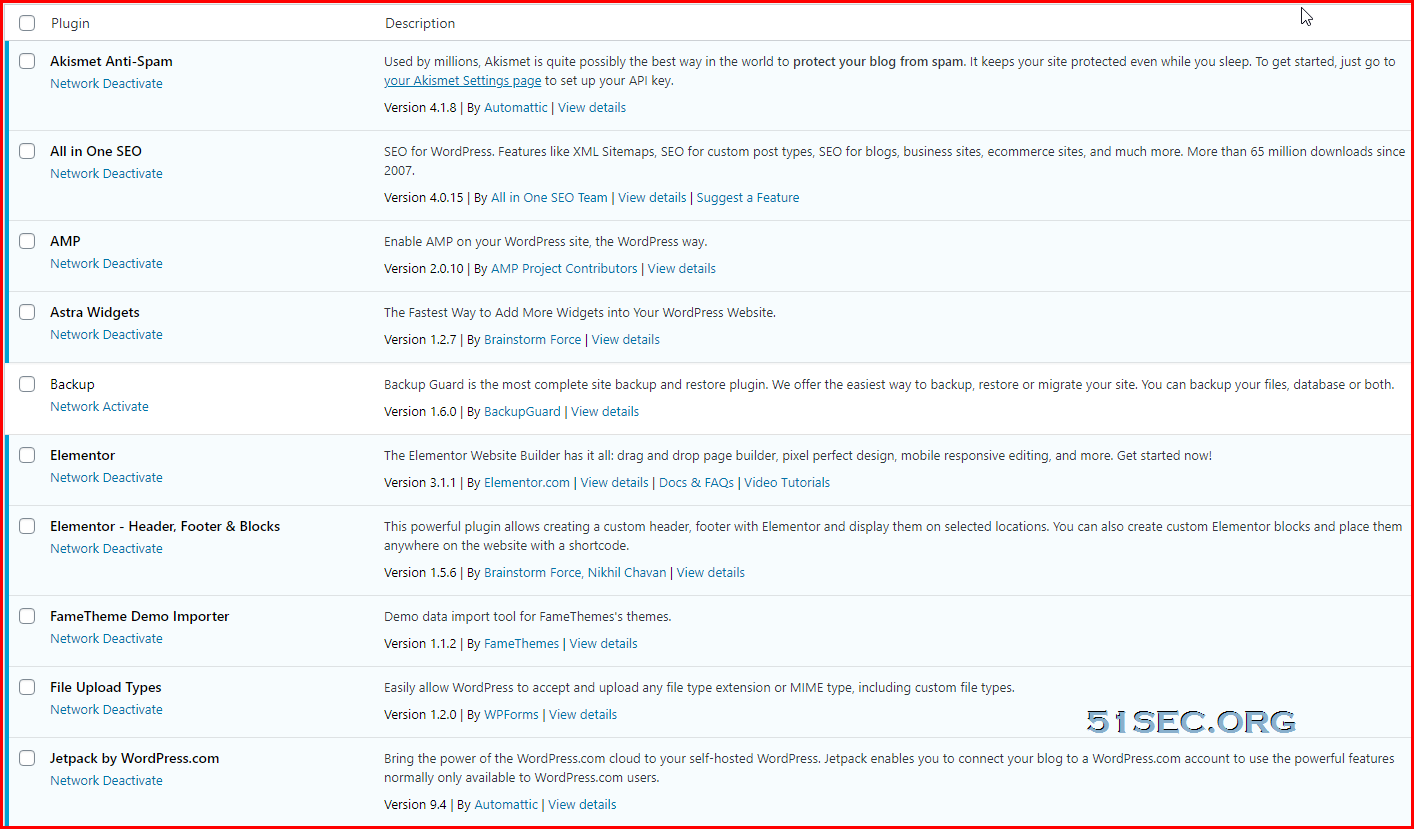
Task: Click Network Deactivate under the plugin named just Elementor
Action: tap(106, 478)
